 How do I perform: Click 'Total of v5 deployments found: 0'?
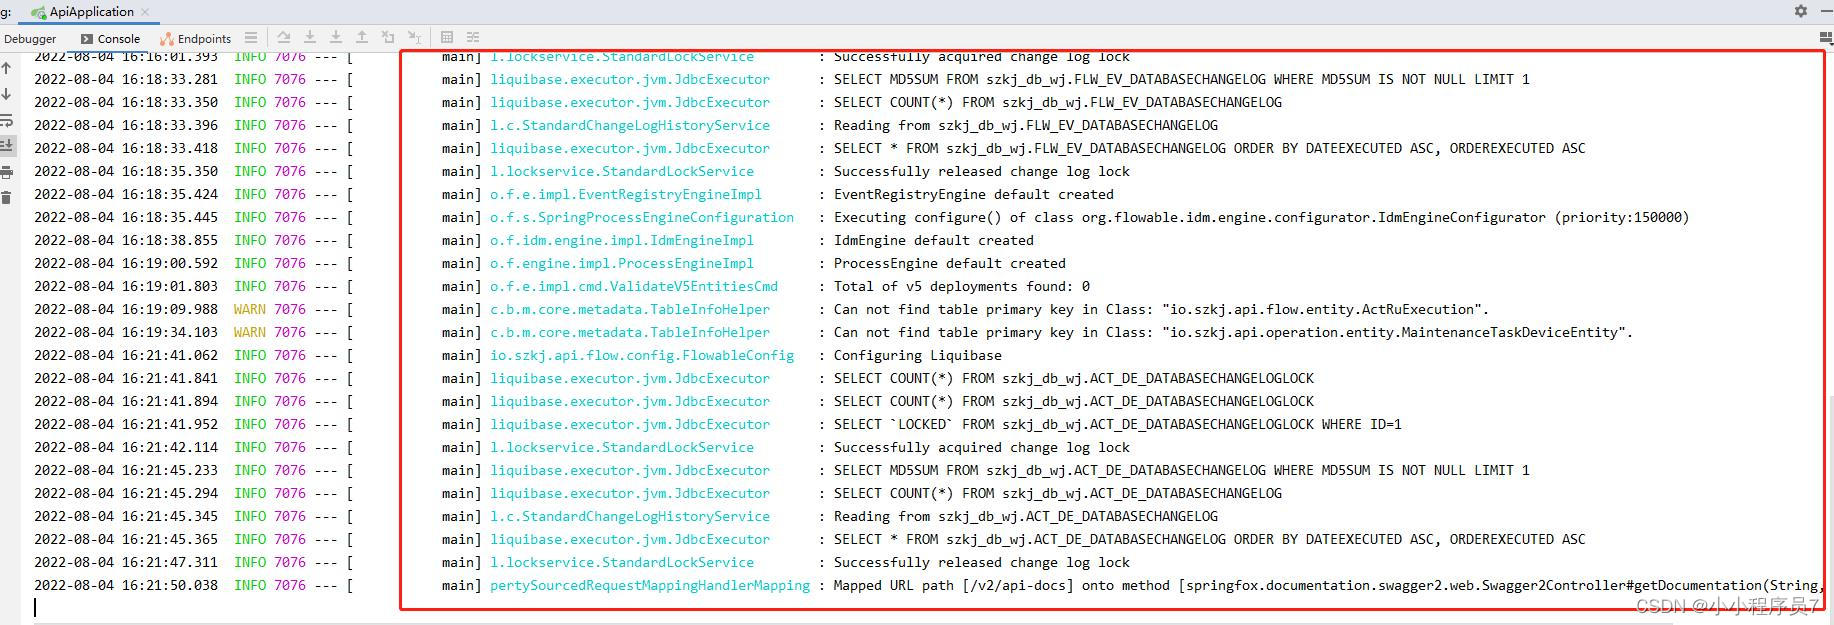[961, 286]
